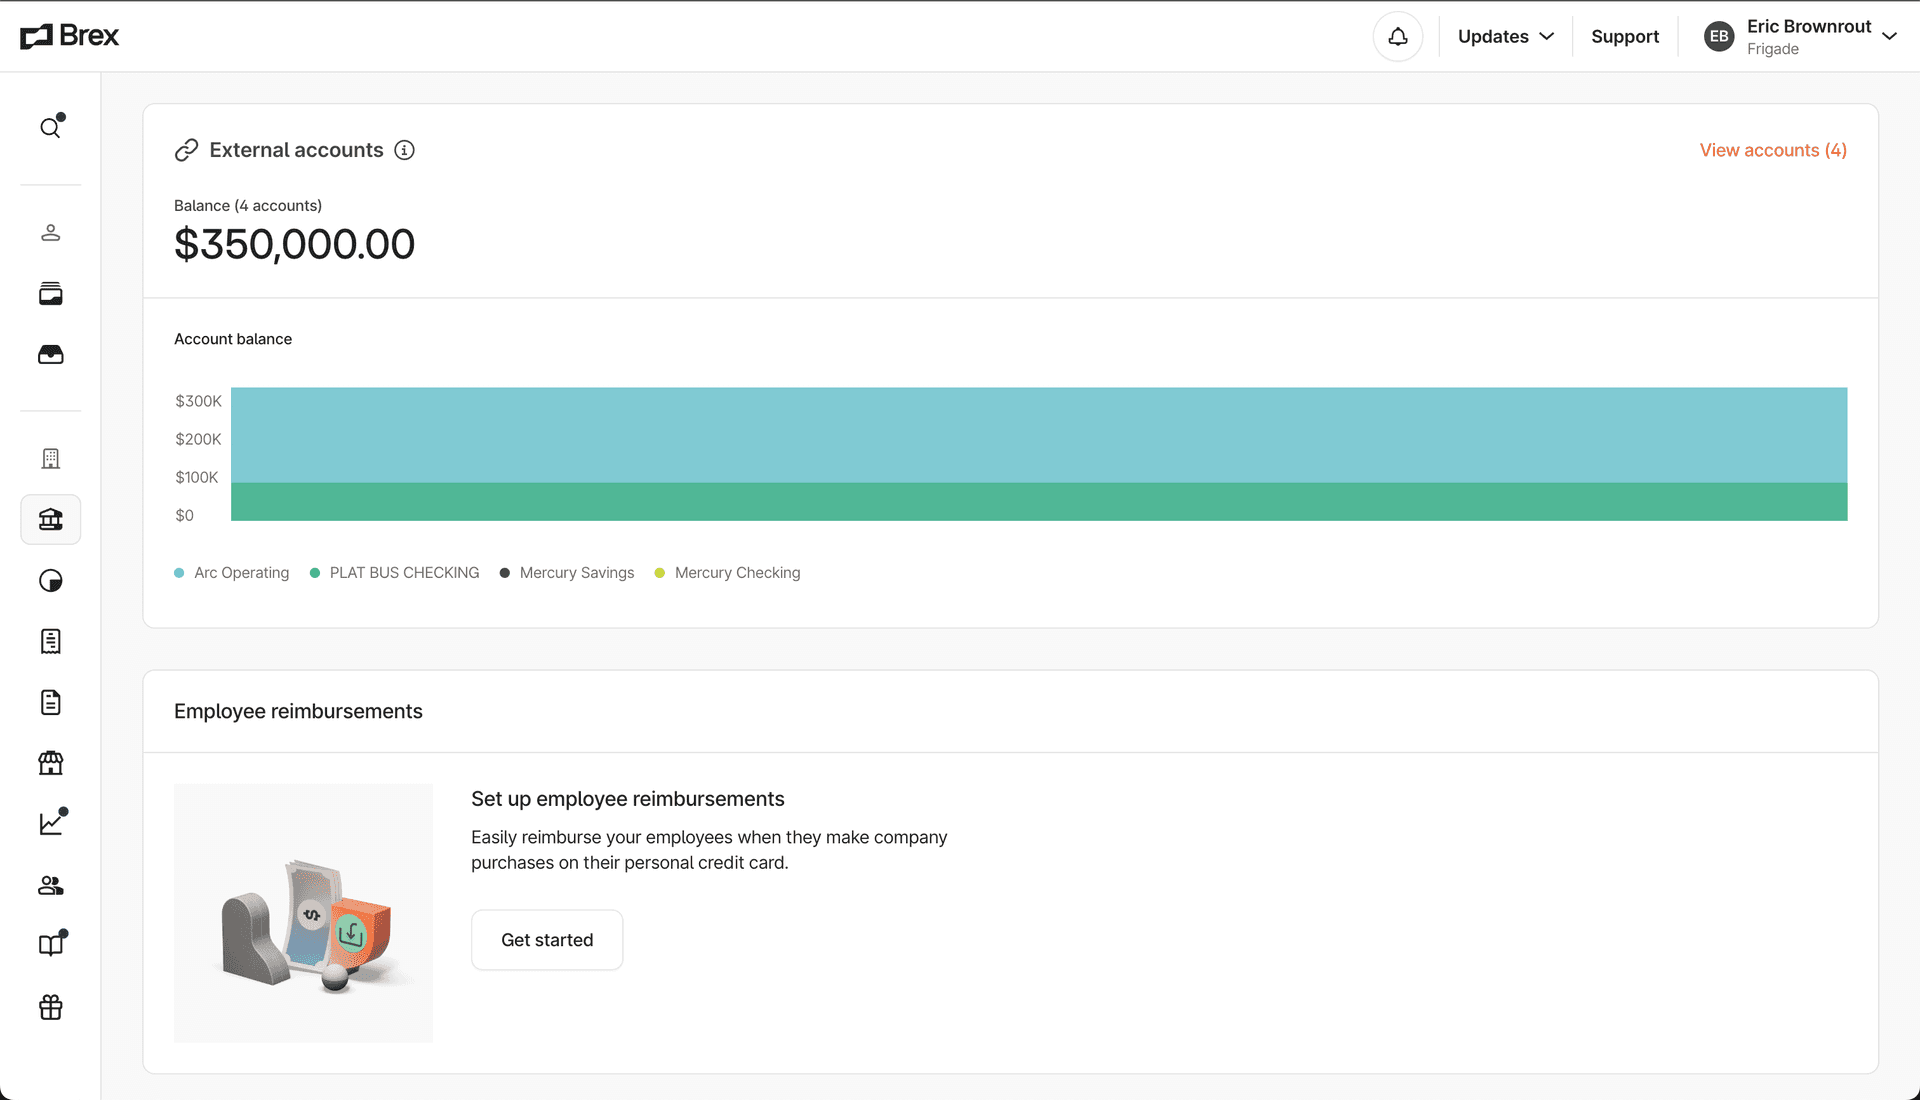Open the document bills sidebar icon
Screen dimensions: 1920x1100
point(51,703)
